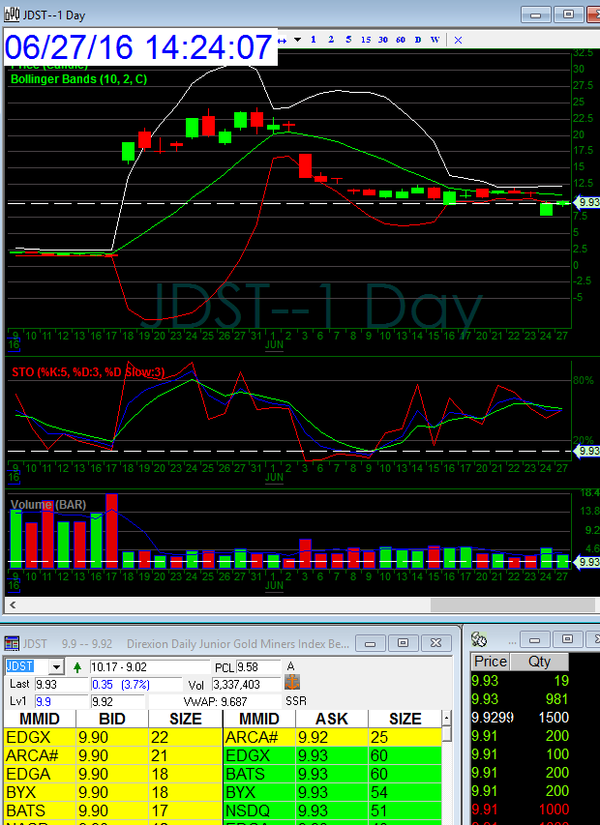Click the Level 2 window title icon
Image resolution: width=600 pixels, height=825 pixels.
pyautogui.click(x=12, y=642)
